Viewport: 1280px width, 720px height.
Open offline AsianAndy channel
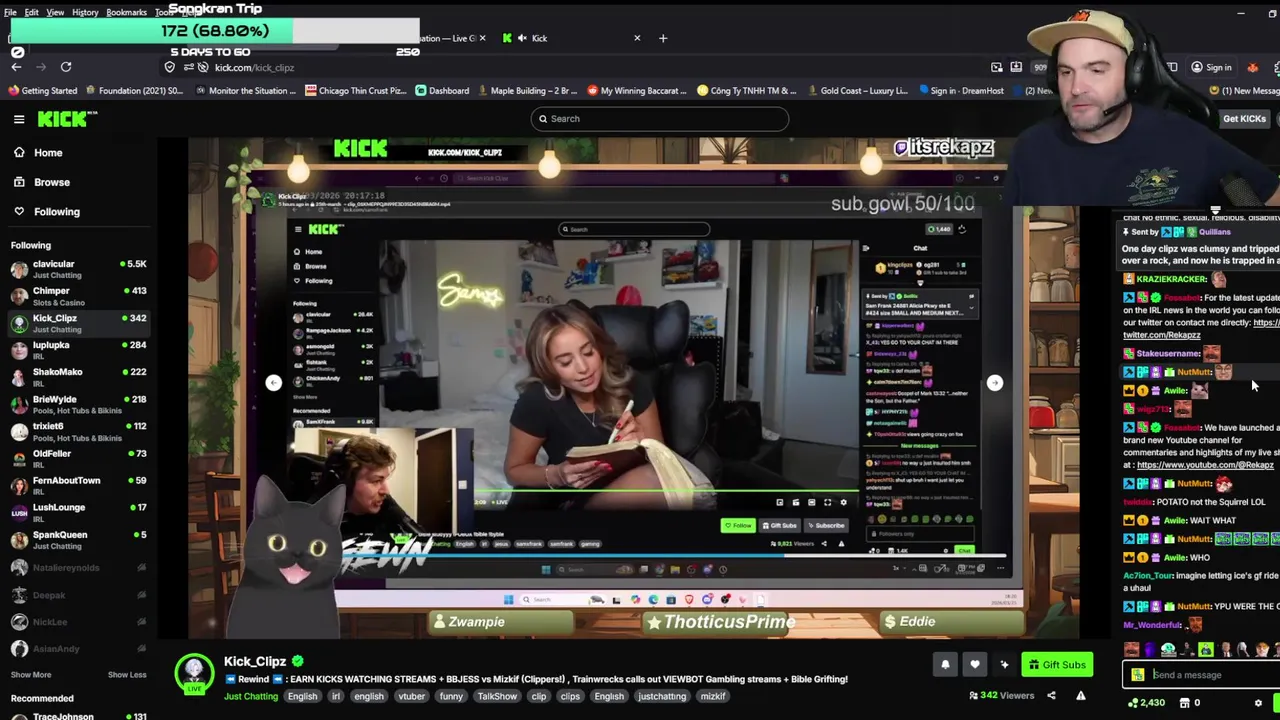pyautogui.click(x=78, y=649)
